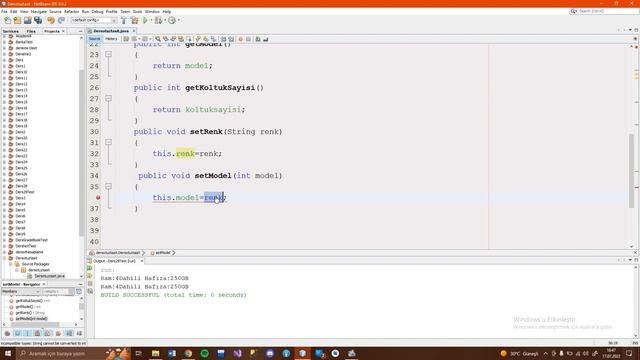Open the Windows Start menu
Screen dimensions: 640x360
click(x=8, y=353)
